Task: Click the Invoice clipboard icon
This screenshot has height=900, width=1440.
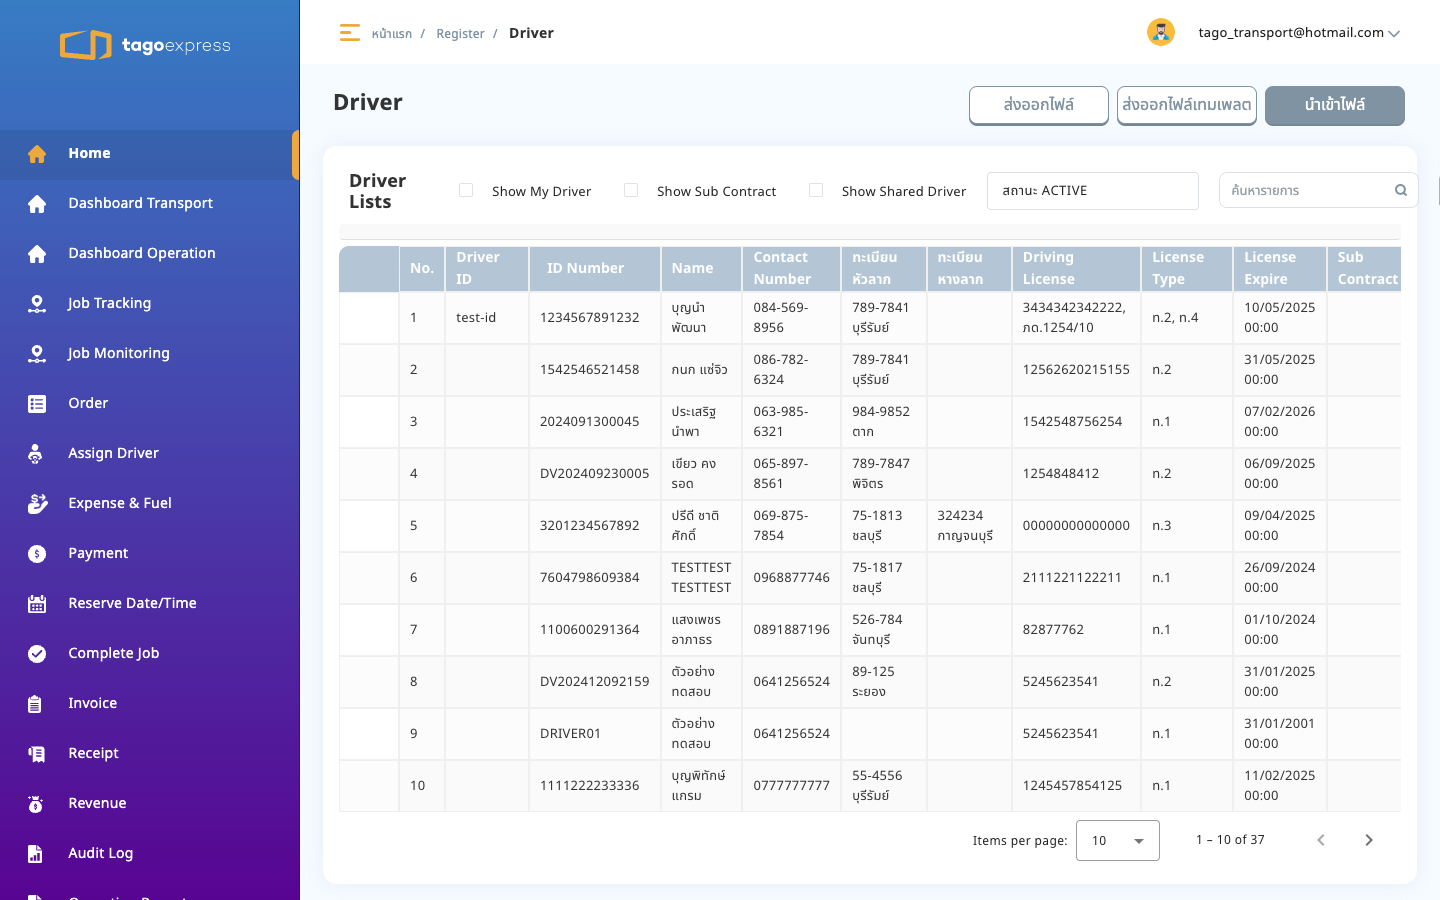Action: click(x=37, y=704)
